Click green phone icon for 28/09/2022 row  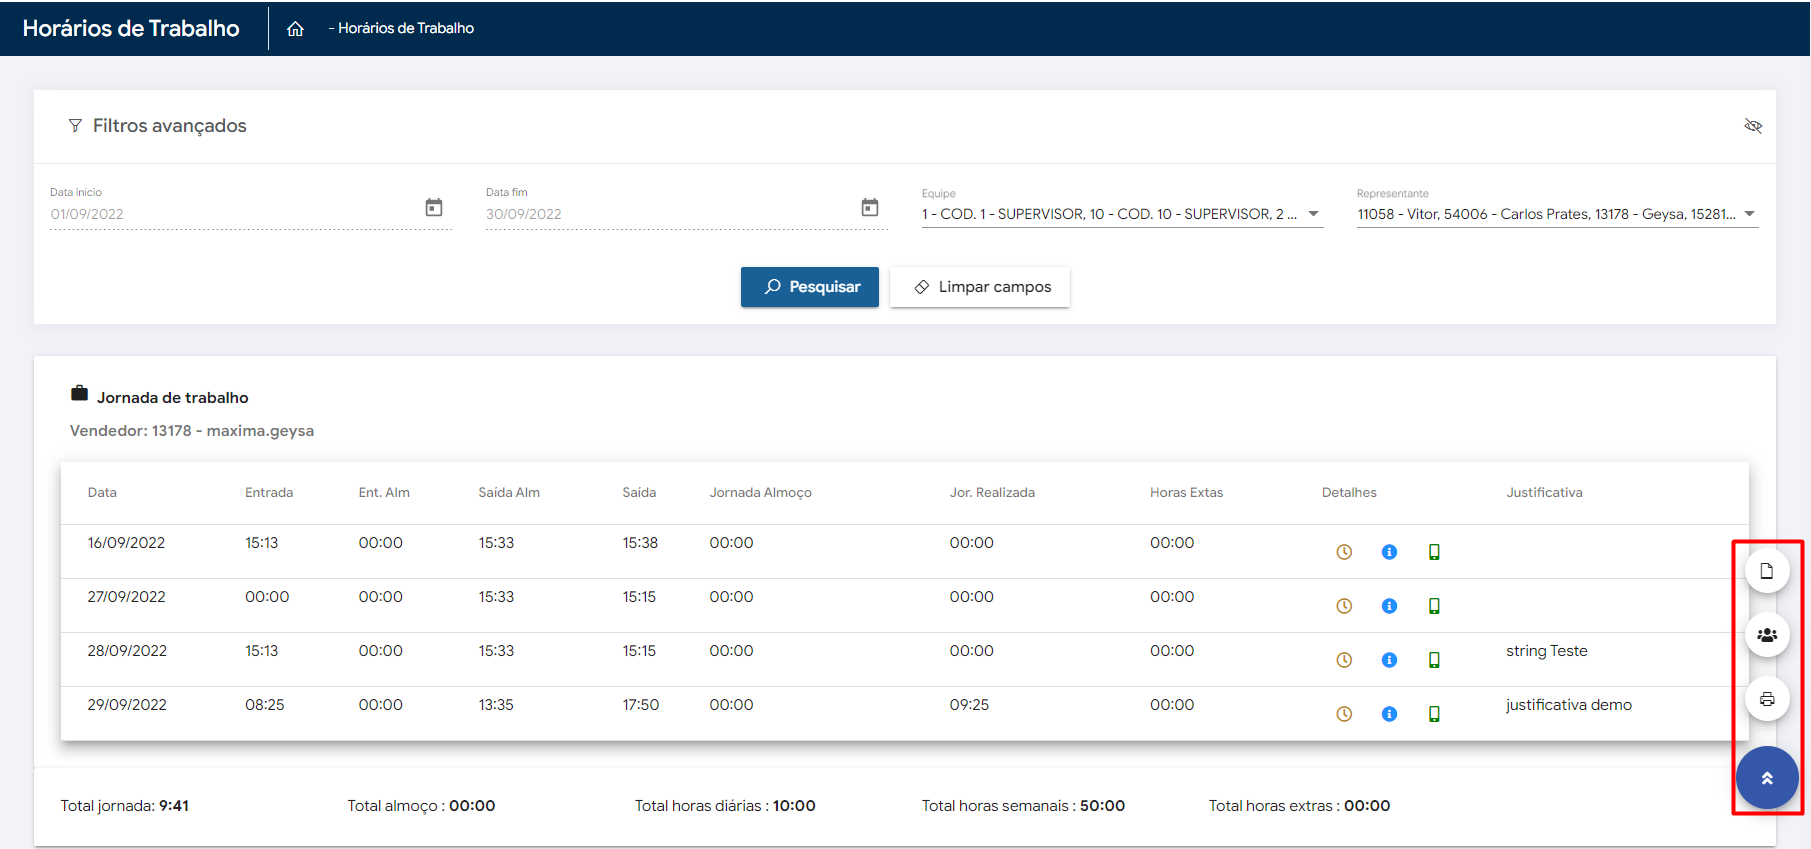point(1434,660)
